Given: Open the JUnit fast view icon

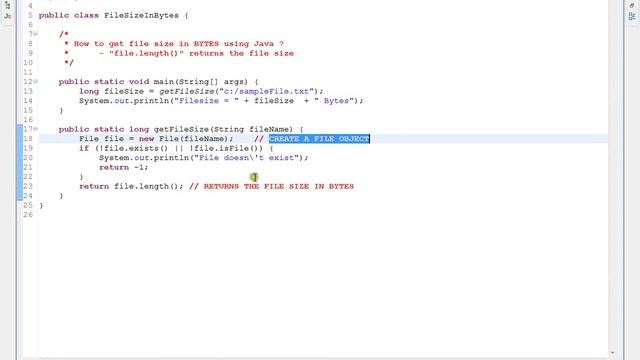Looking at the screenshot, I should 7,16.
